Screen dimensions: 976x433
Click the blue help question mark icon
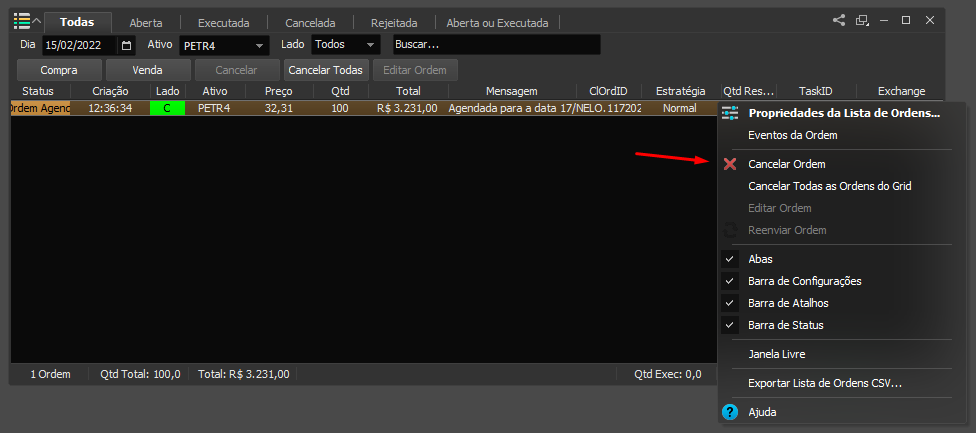click(x=730, y=412)
